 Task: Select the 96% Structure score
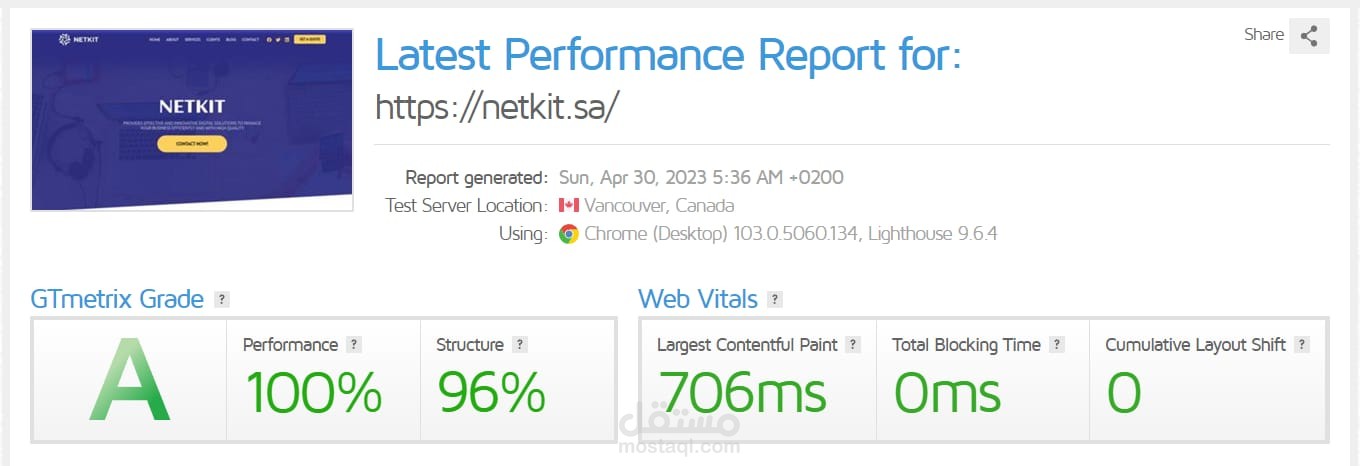click(491, 392)
